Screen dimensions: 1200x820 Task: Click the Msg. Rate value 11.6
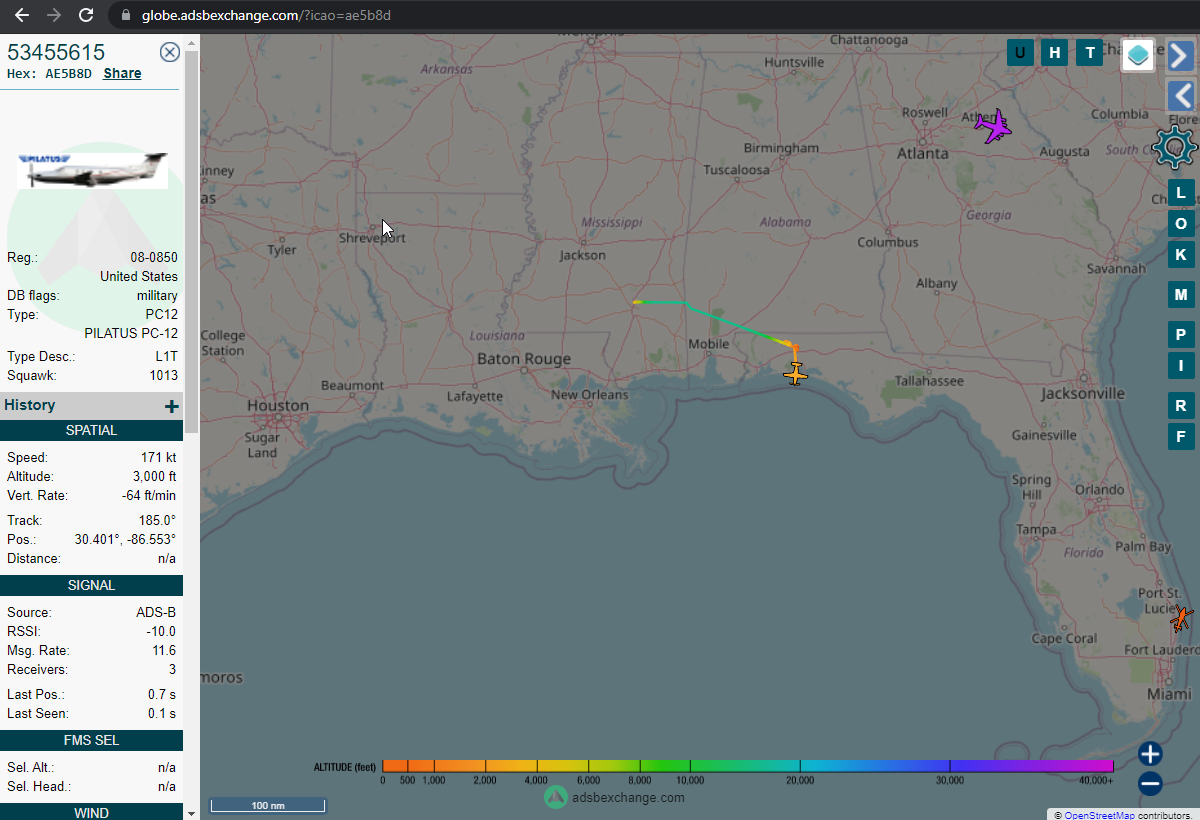tap(164, 651)
